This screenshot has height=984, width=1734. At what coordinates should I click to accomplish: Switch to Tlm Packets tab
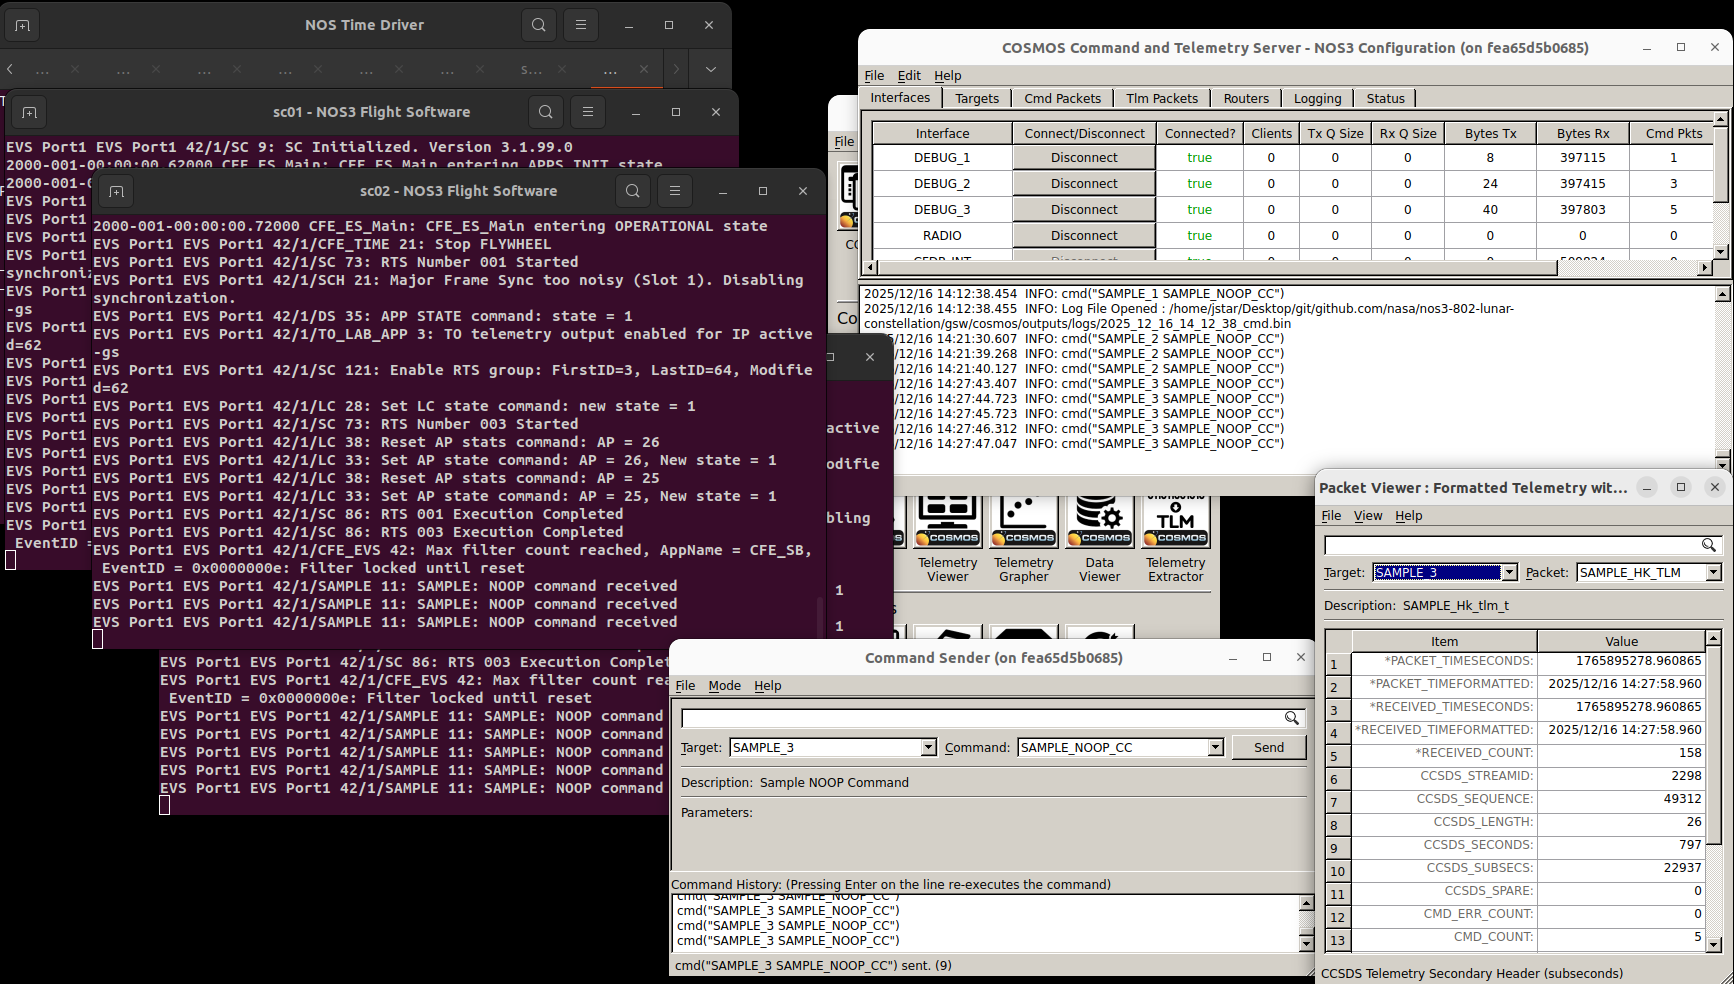point(1162,98)
